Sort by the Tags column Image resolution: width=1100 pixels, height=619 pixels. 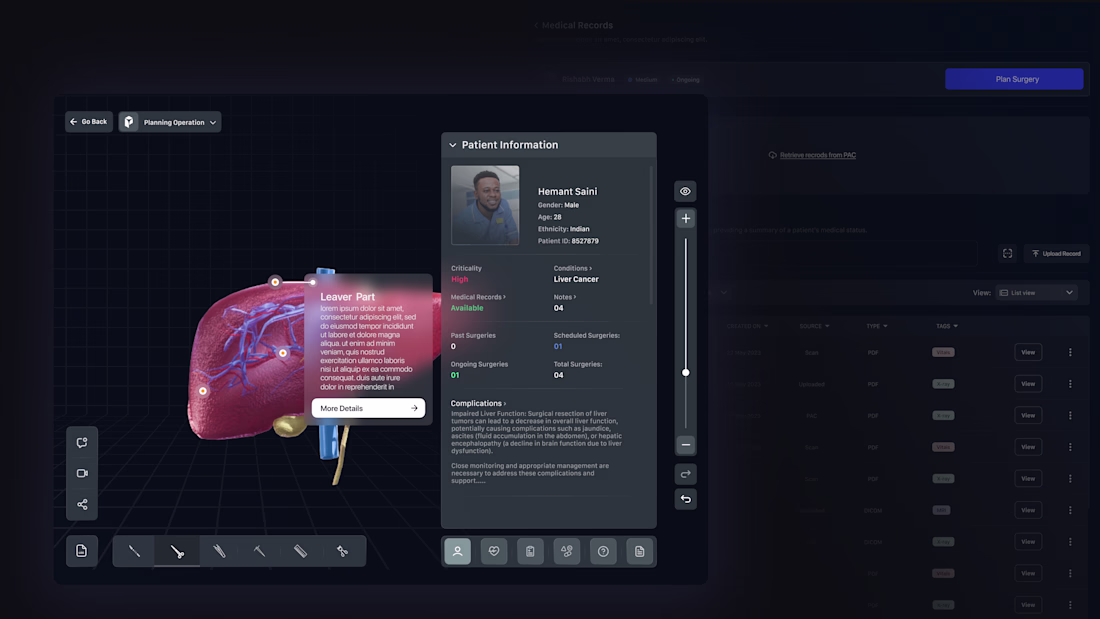[946, 326]
